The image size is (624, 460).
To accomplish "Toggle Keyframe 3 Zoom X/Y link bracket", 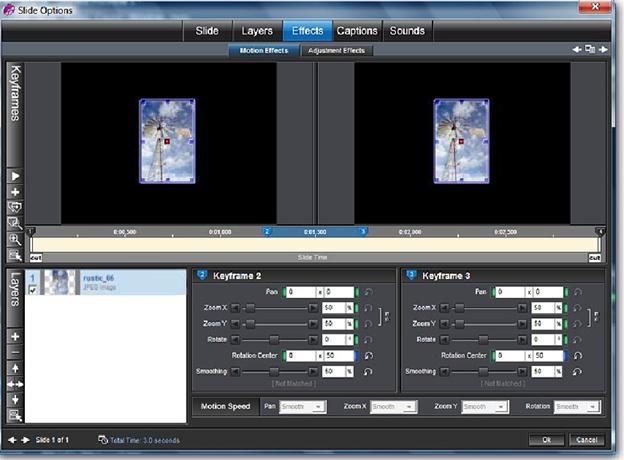I will [593, 316].
